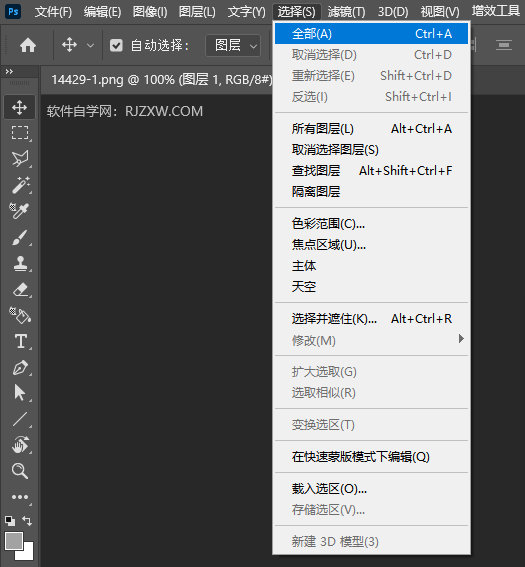Open 色彩范围(C)... dialog
This screenshot has width=525, height=567.
[371, 224]
